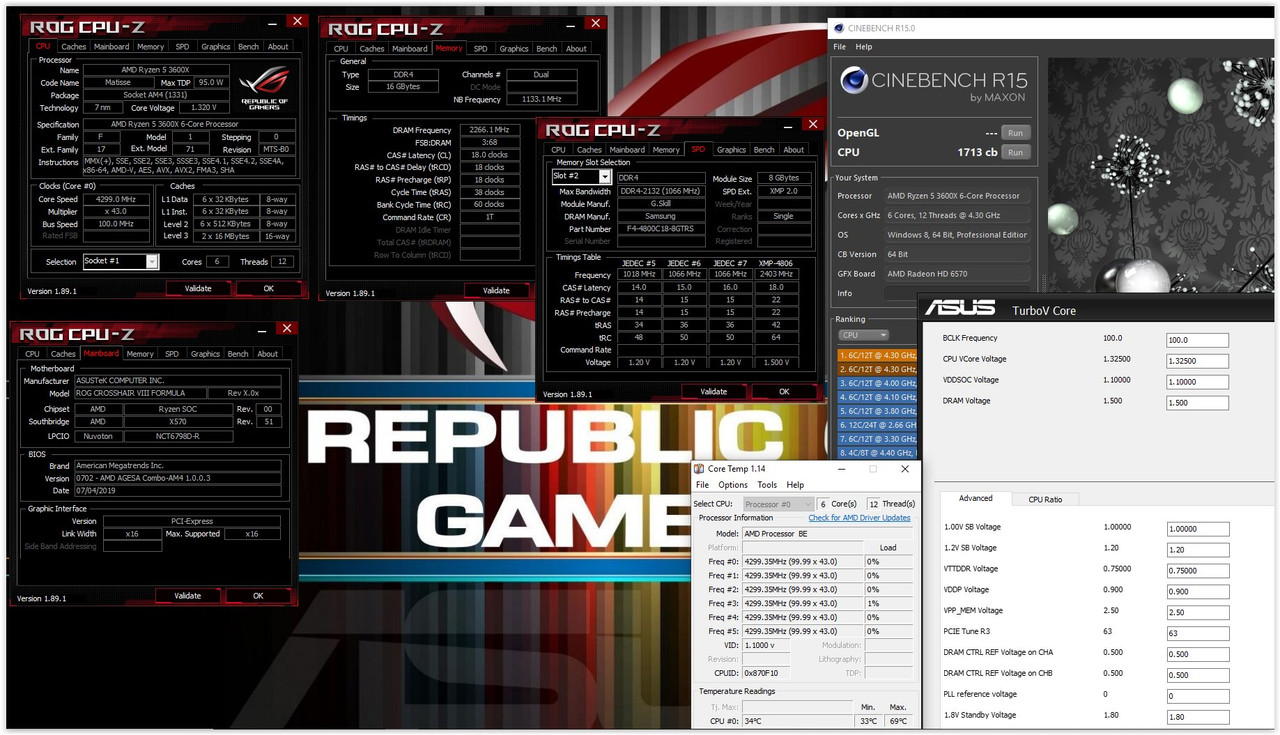This screenshot has width=1280, height=735.
Task: Select the Advanced tab in TurboV Core
Action: (x=976, y=498)
